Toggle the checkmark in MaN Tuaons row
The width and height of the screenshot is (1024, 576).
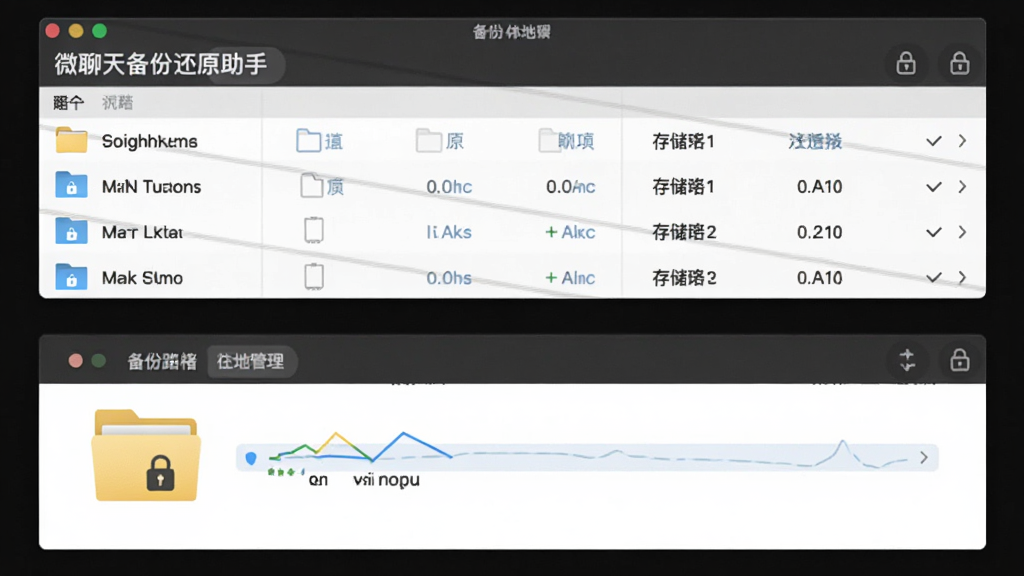click(934, 187)
